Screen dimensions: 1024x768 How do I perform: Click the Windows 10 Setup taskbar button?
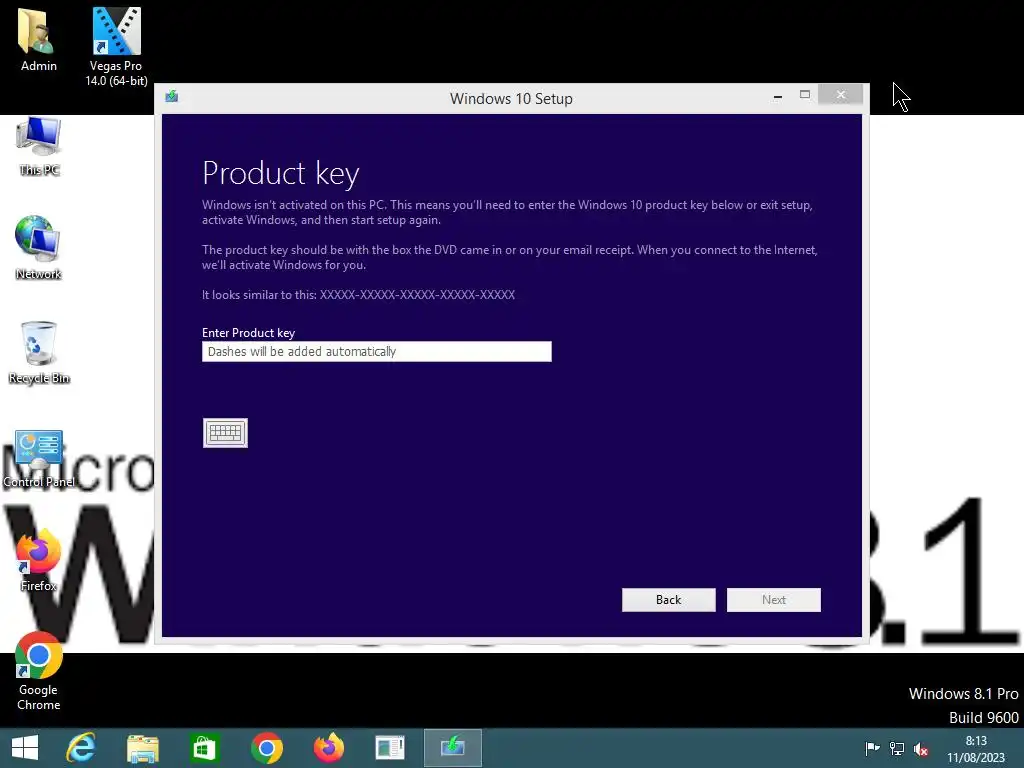[453, 748]
